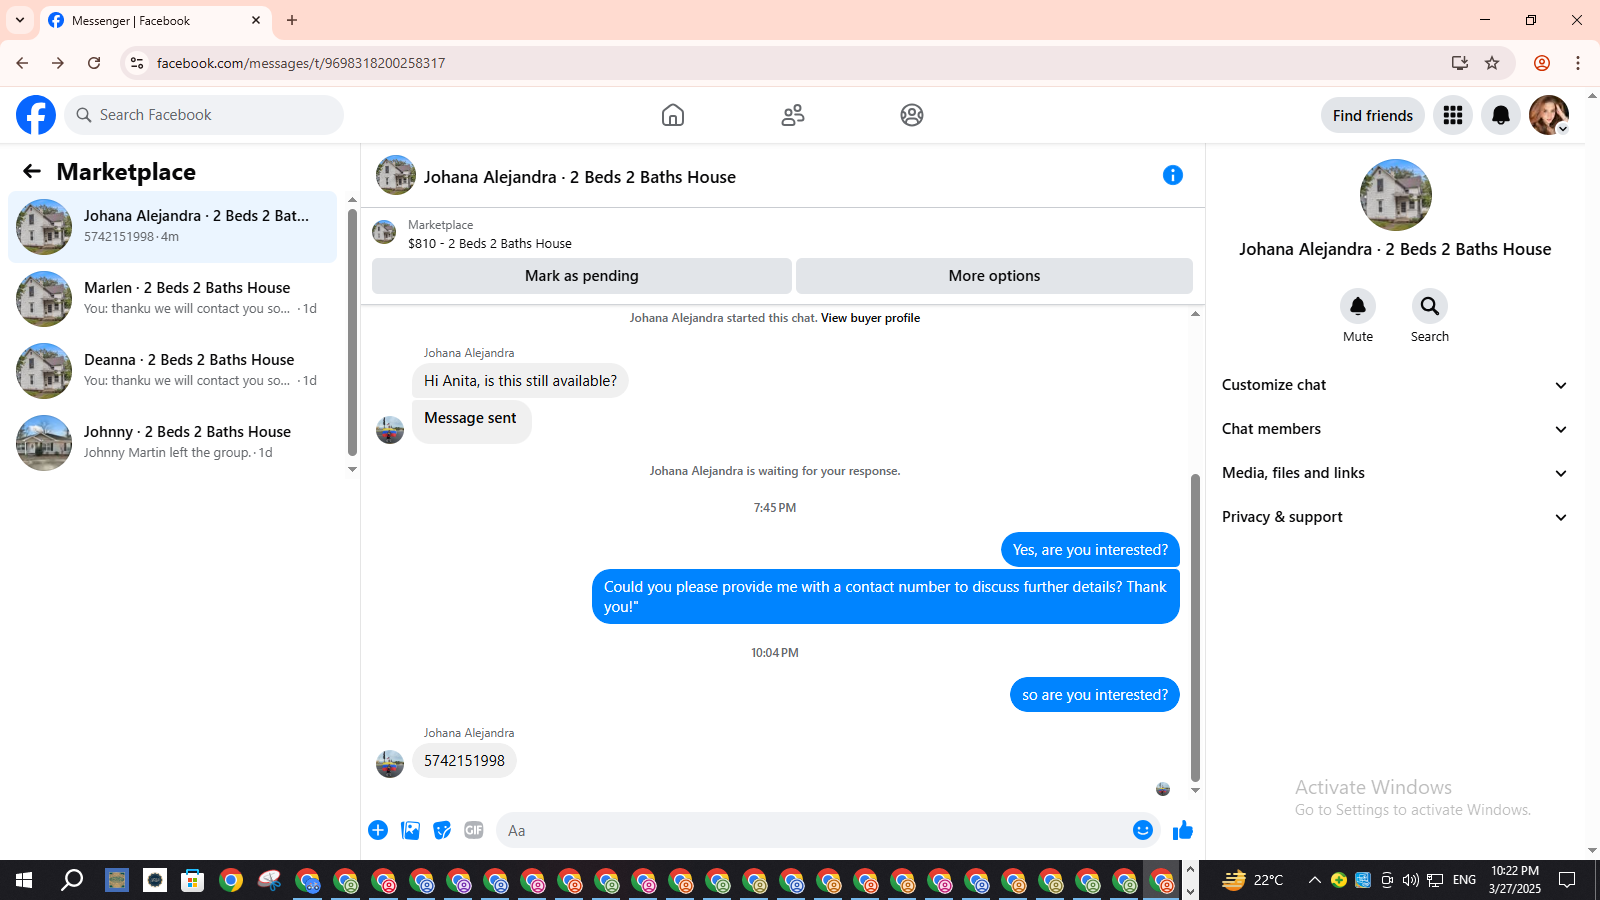Mute this conversation
1600x900 pixels.
(1358, 306)
